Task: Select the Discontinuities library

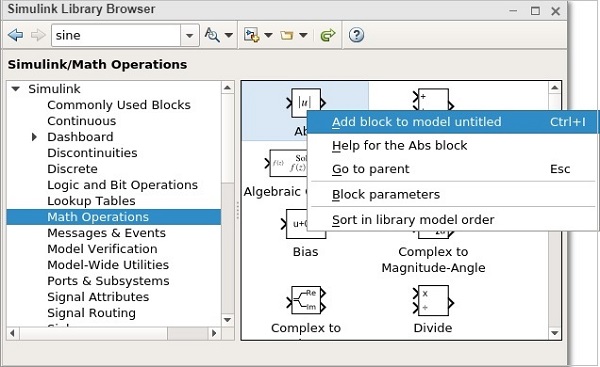Action: [92, 153]
